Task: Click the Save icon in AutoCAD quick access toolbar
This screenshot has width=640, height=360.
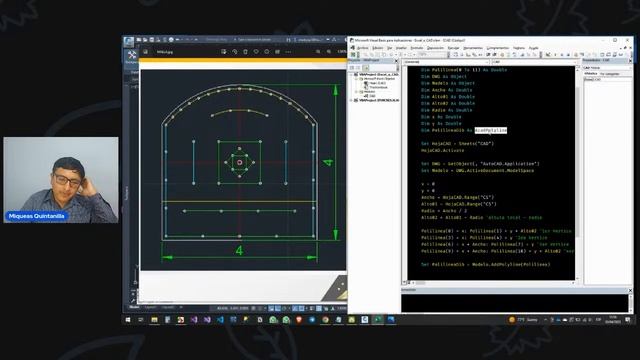Action: tap(151, 40)
